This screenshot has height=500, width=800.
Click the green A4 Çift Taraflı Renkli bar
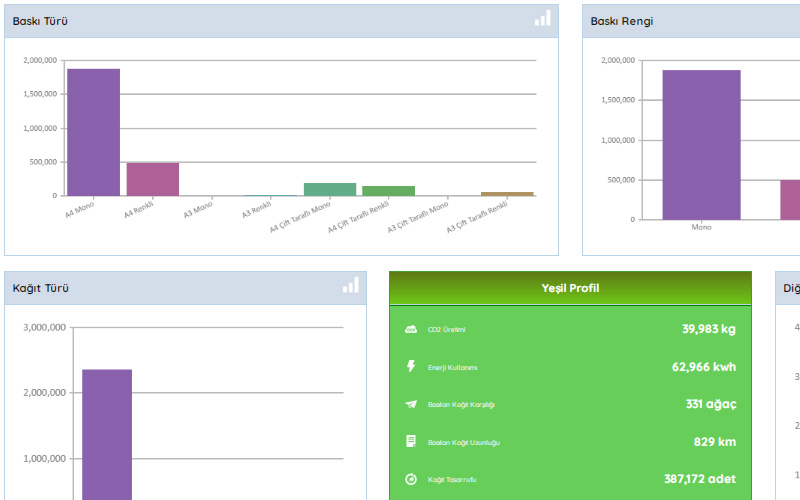tap(388, 190)
